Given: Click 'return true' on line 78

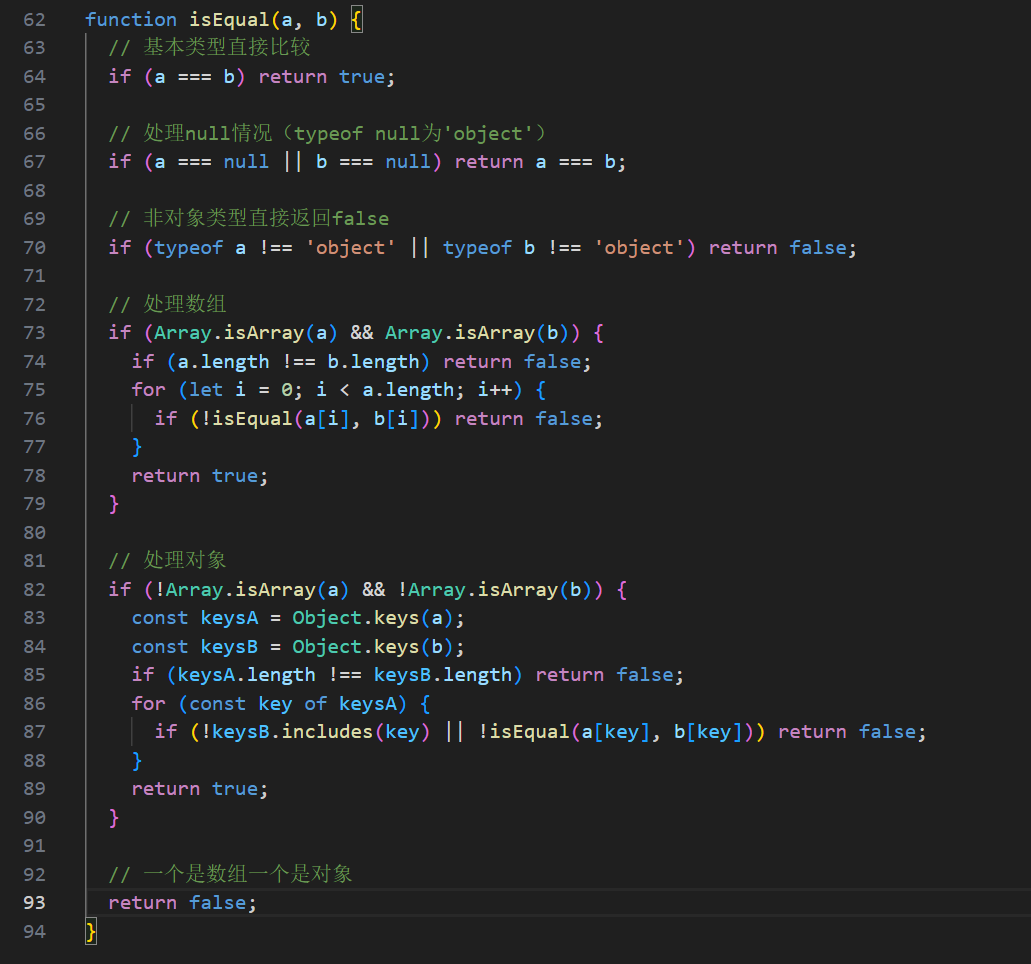Looking at the screenshot, I should point(195,476).
